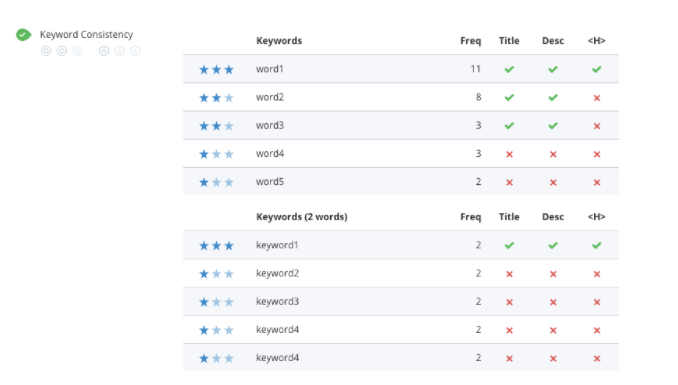Click the one-star rating in word4 row
Image resolution: width=678 pixels, height=385 pixels.
[x=216, y=154]
